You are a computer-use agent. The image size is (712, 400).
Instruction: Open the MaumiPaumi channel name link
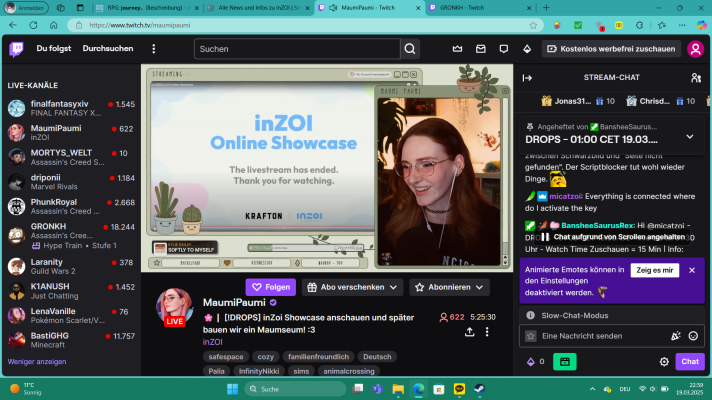coord(234,302)
